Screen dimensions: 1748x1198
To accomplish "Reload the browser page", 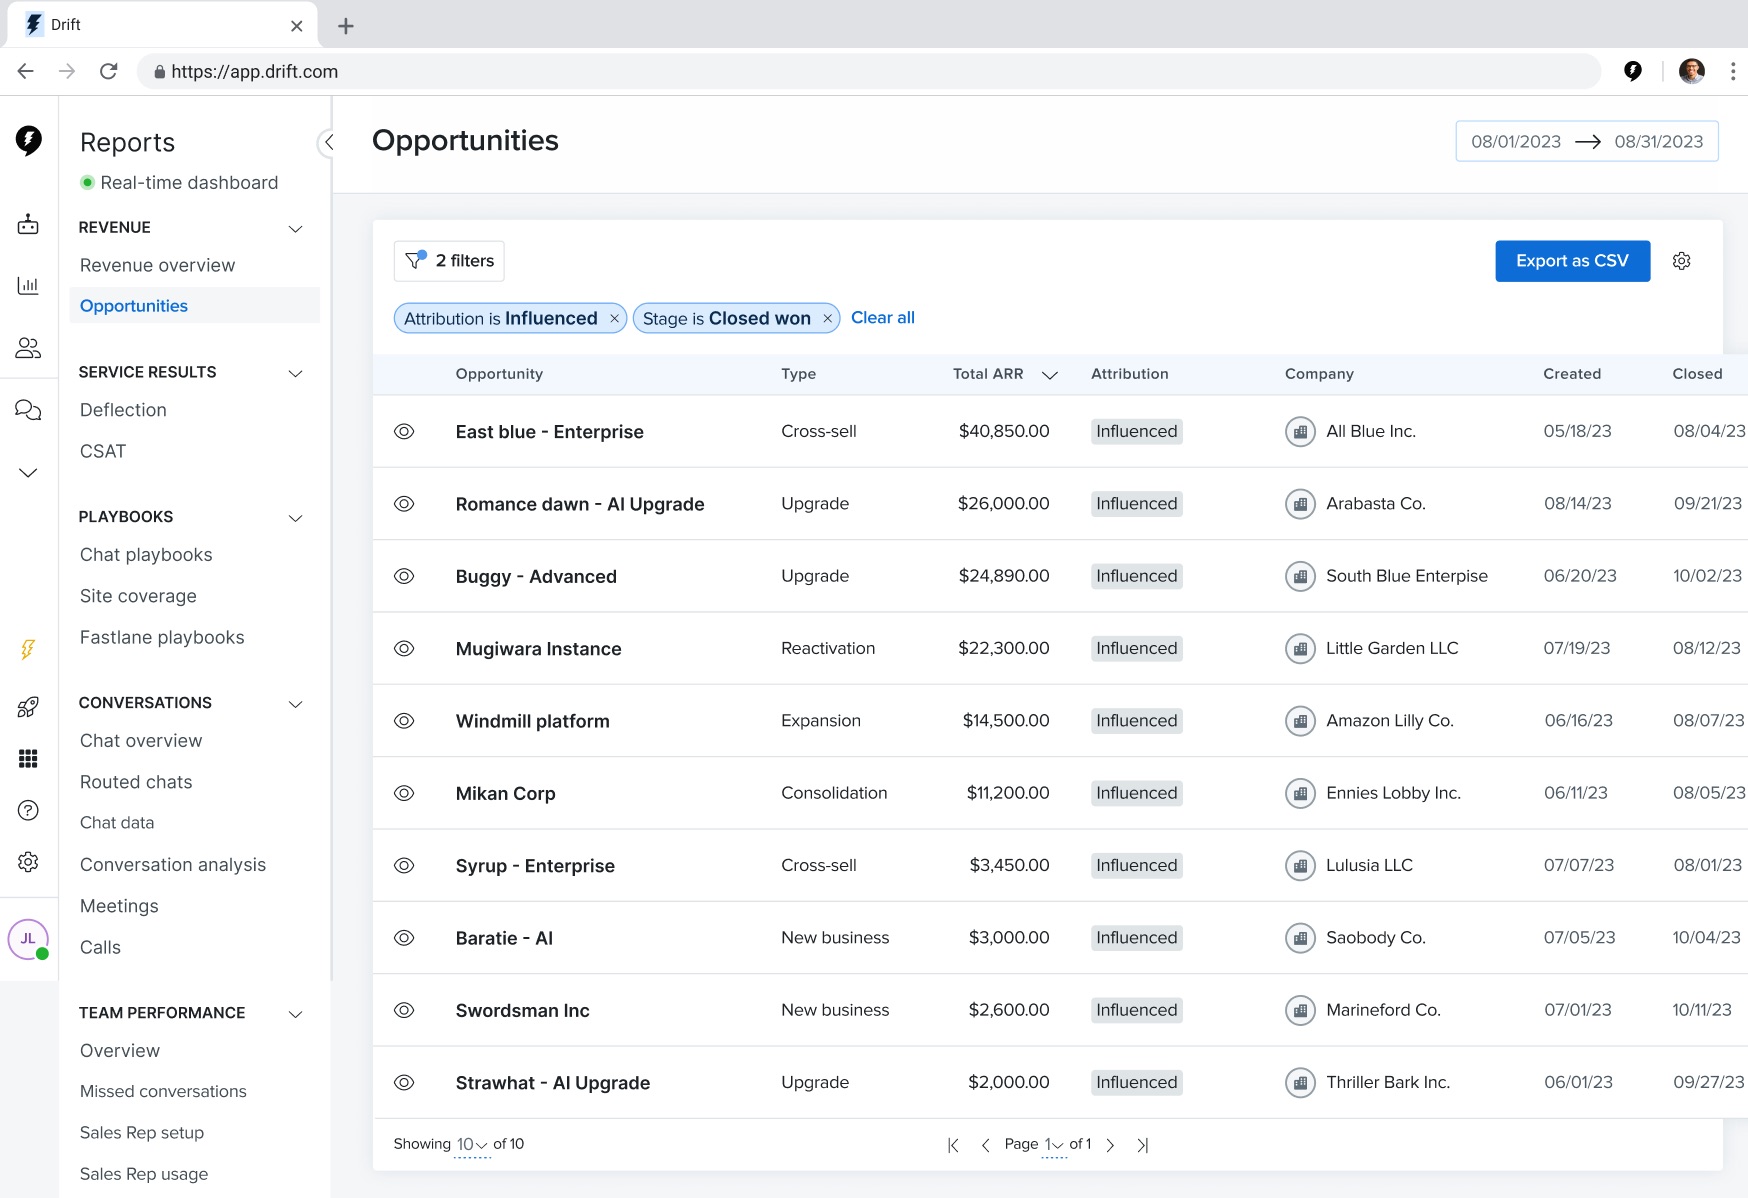I will (x=109, y=71).
